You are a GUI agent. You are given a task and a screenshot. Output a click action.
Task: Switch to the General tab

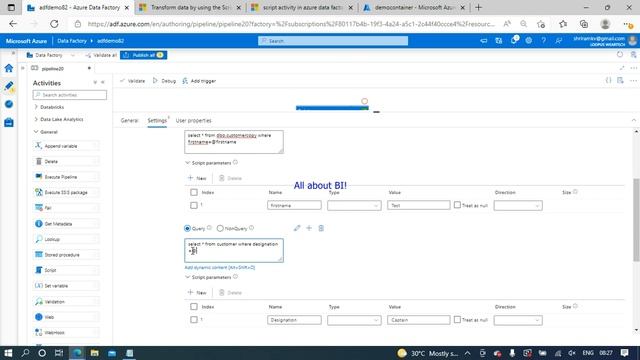point(129,120)
